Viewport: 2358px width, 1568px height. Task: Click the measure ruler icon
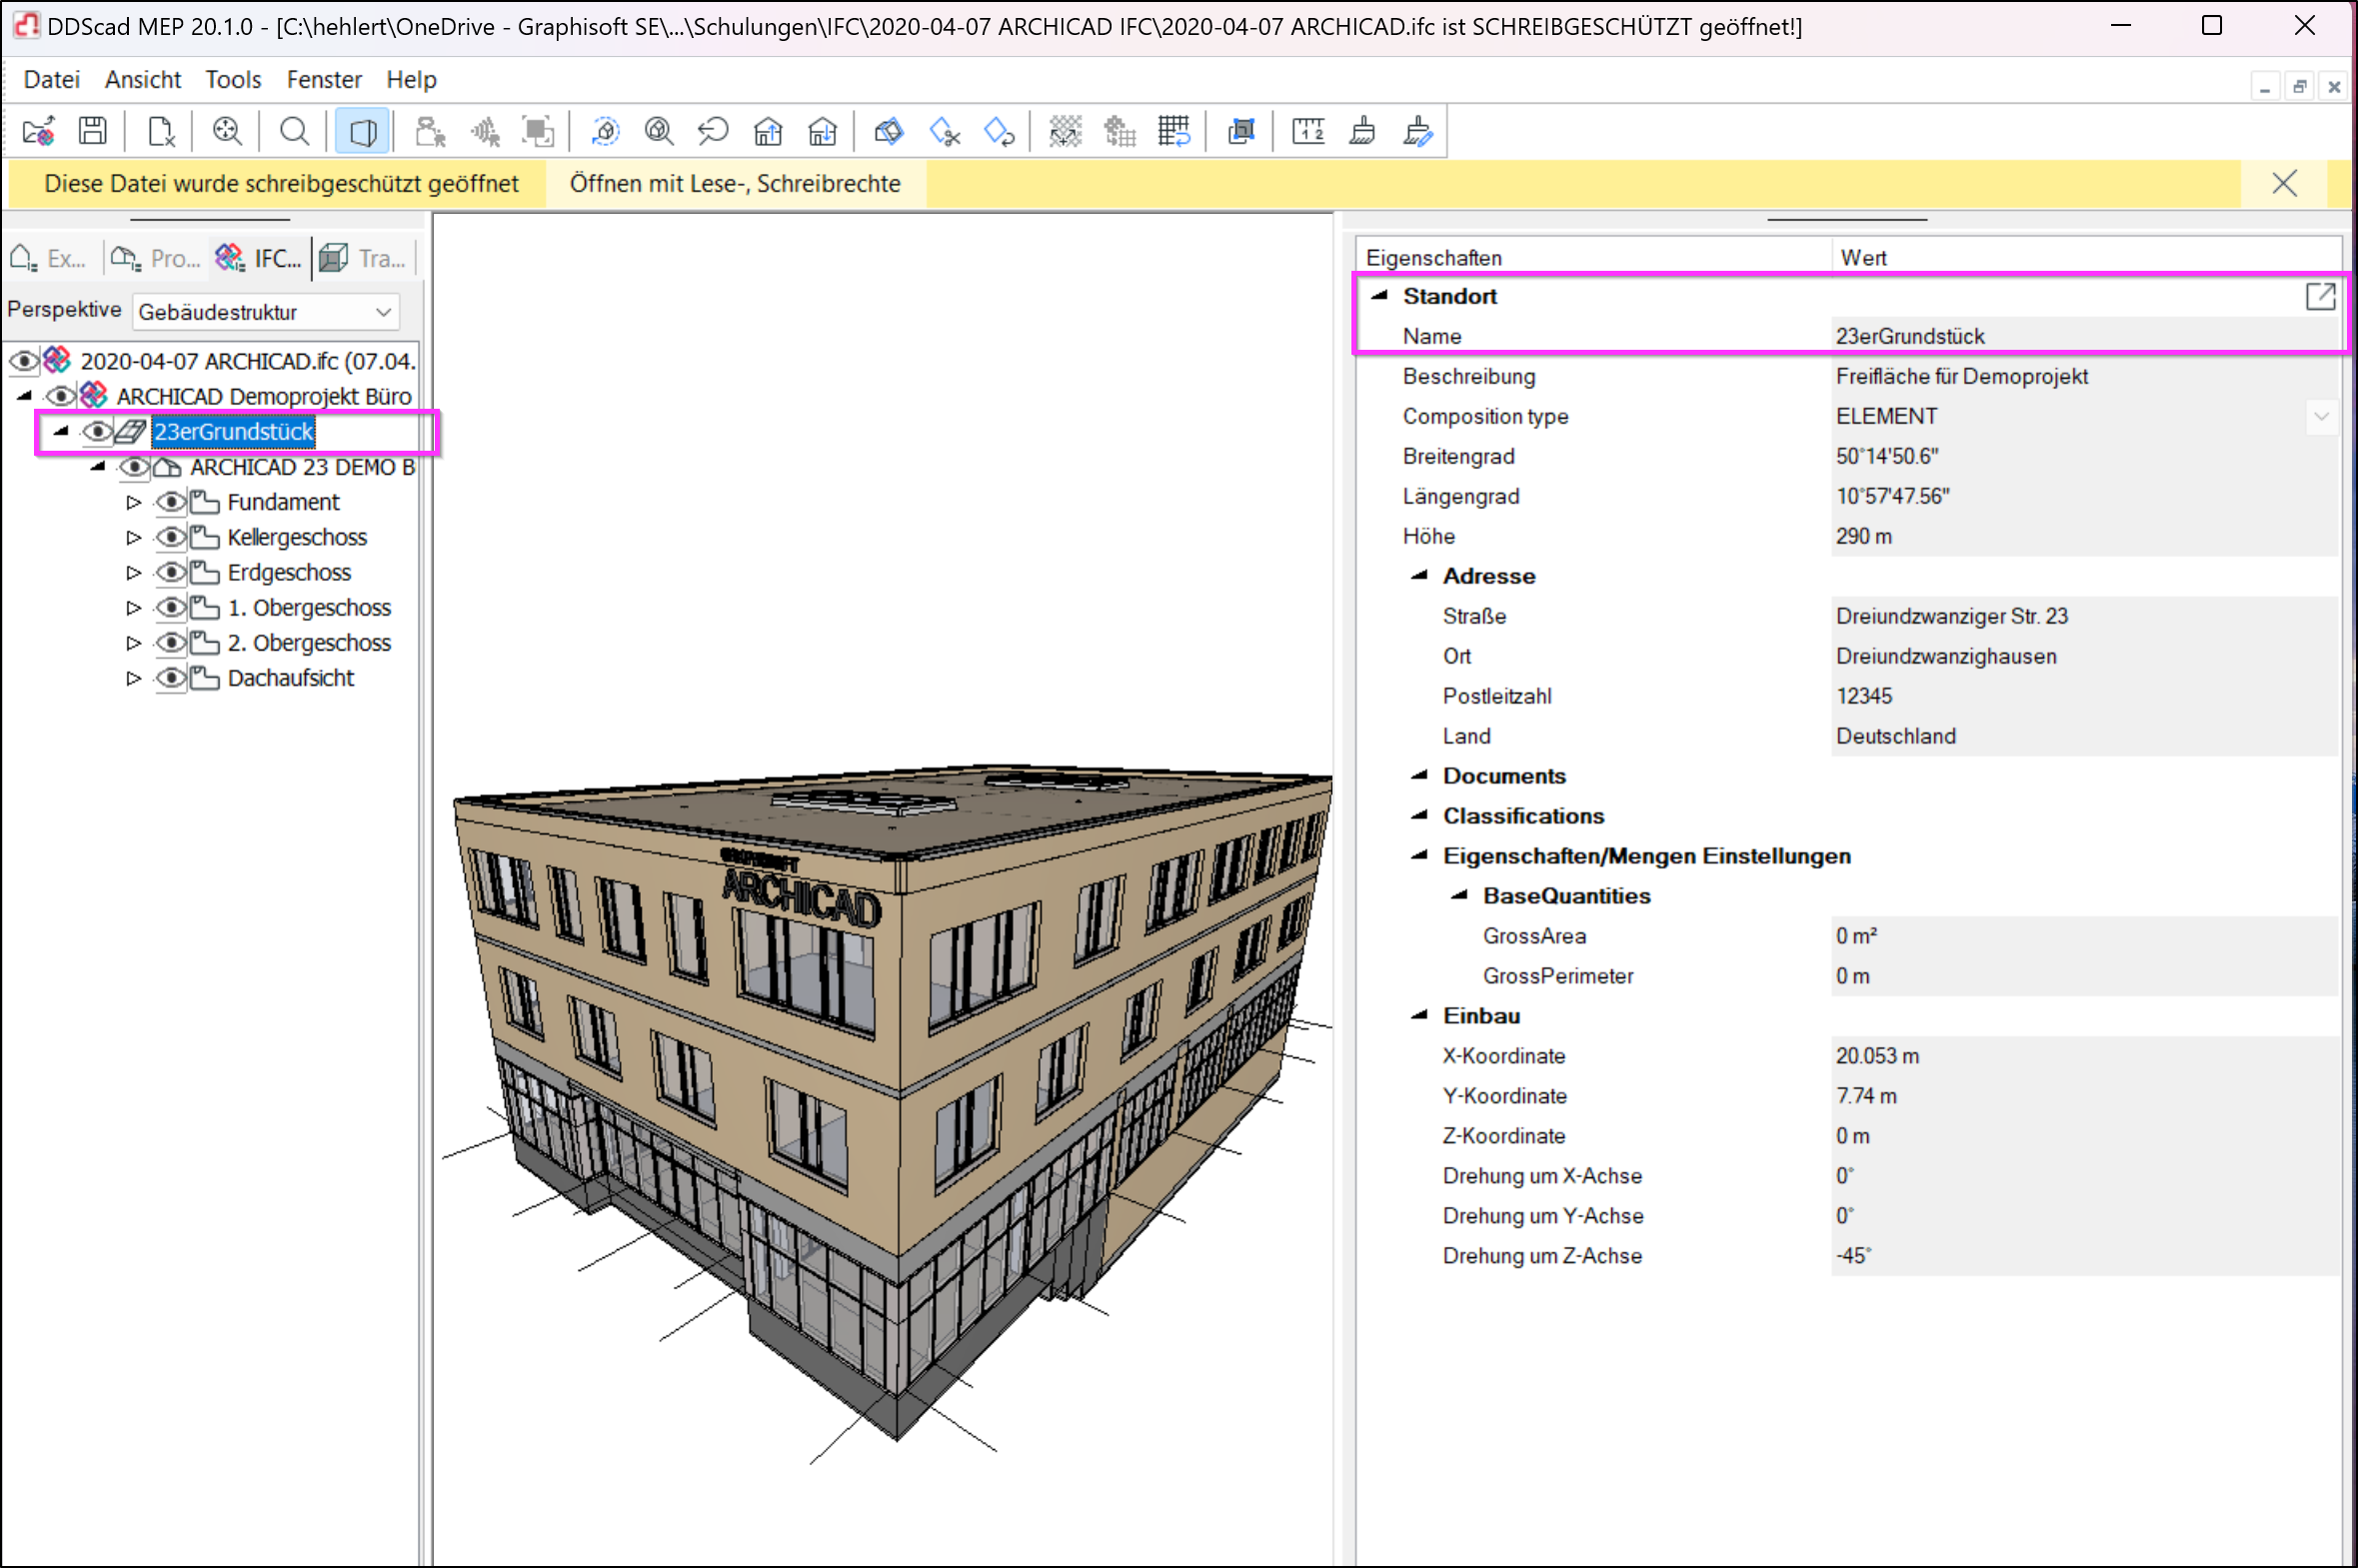click(x=1308, y=131)
